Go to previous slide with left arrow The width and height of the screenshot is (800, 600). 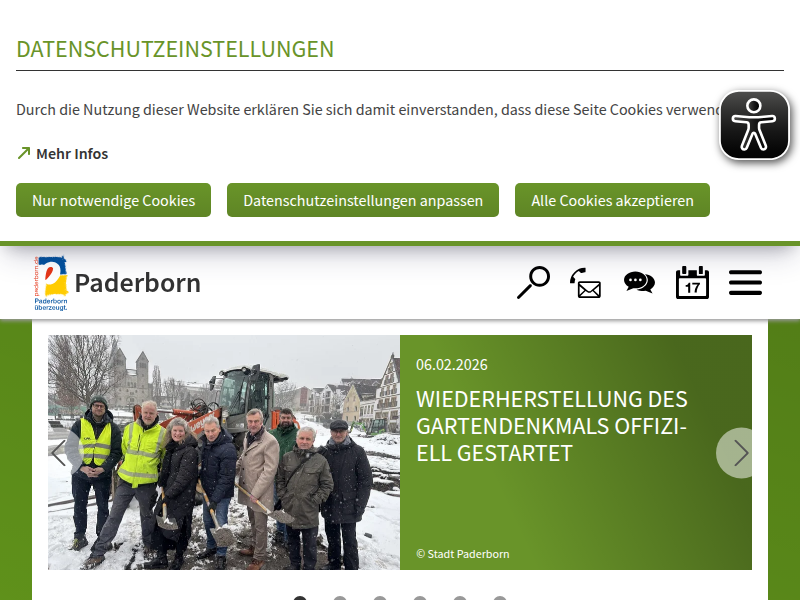pos(60,453)
